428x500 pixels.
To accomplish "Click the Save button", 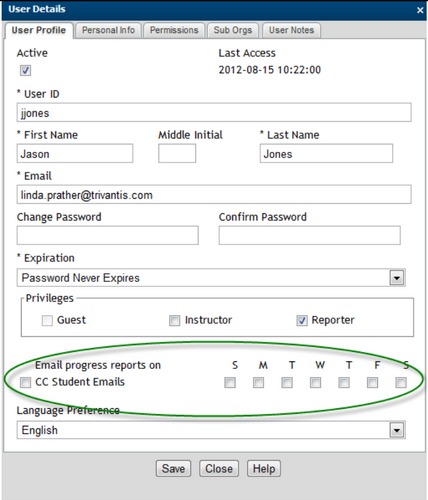I will pyautogui.click(x=173, y=469).
